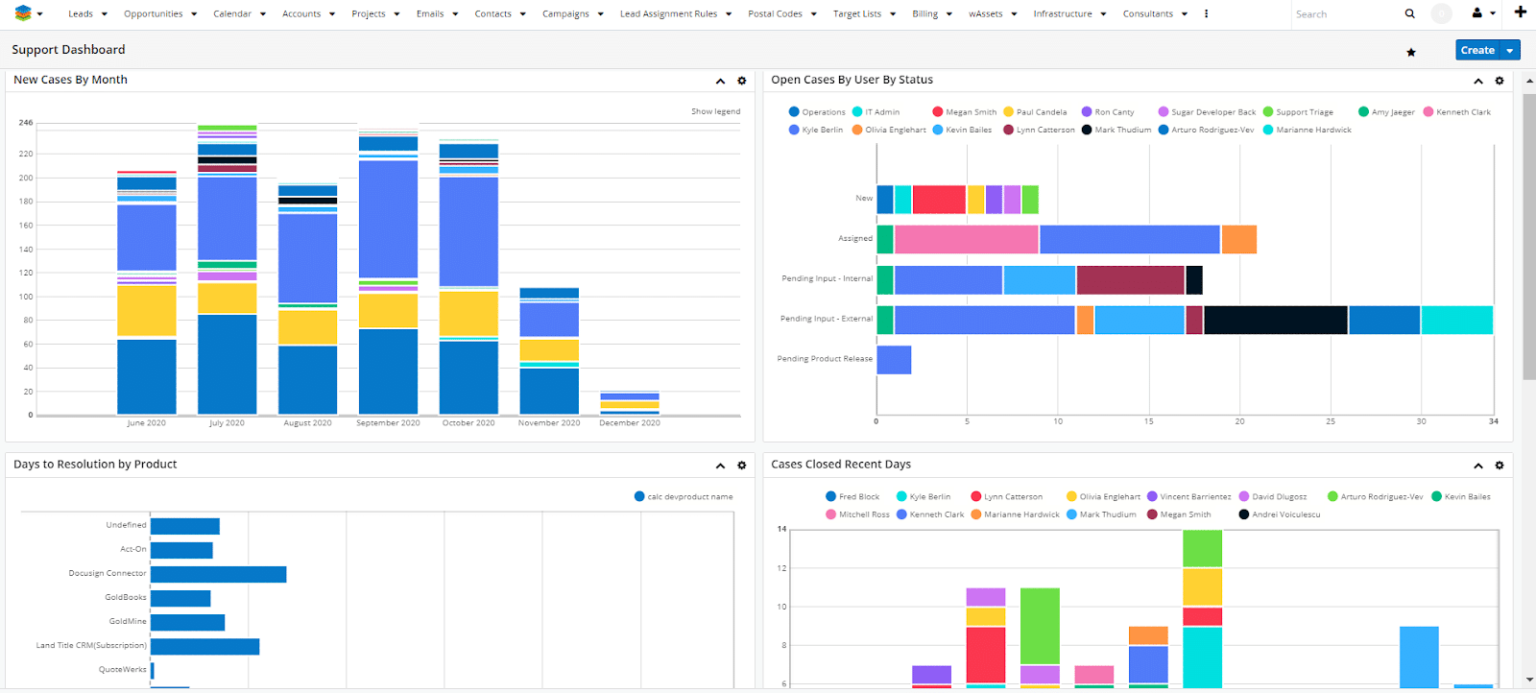Click the Show legend link on New Cases By Month
Image resolution: width=1536 pixels, height=693 pixels.
click(716, 111)
